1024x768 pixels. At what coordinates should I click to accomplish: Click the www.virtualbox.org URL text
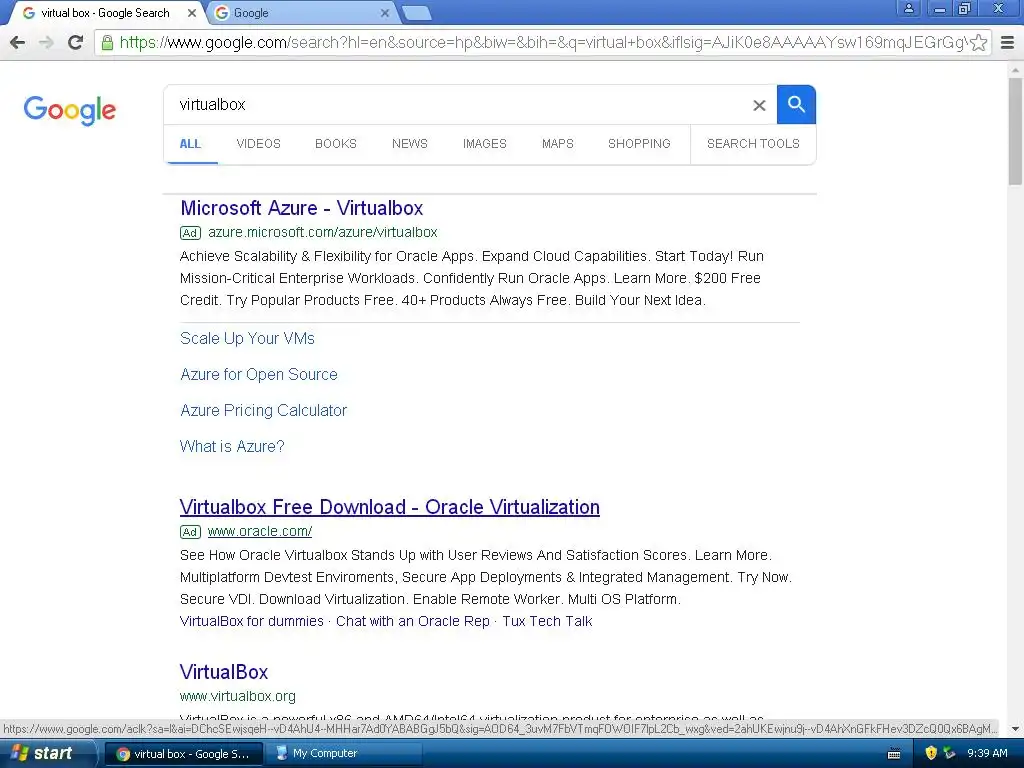[x=238, y=696]
